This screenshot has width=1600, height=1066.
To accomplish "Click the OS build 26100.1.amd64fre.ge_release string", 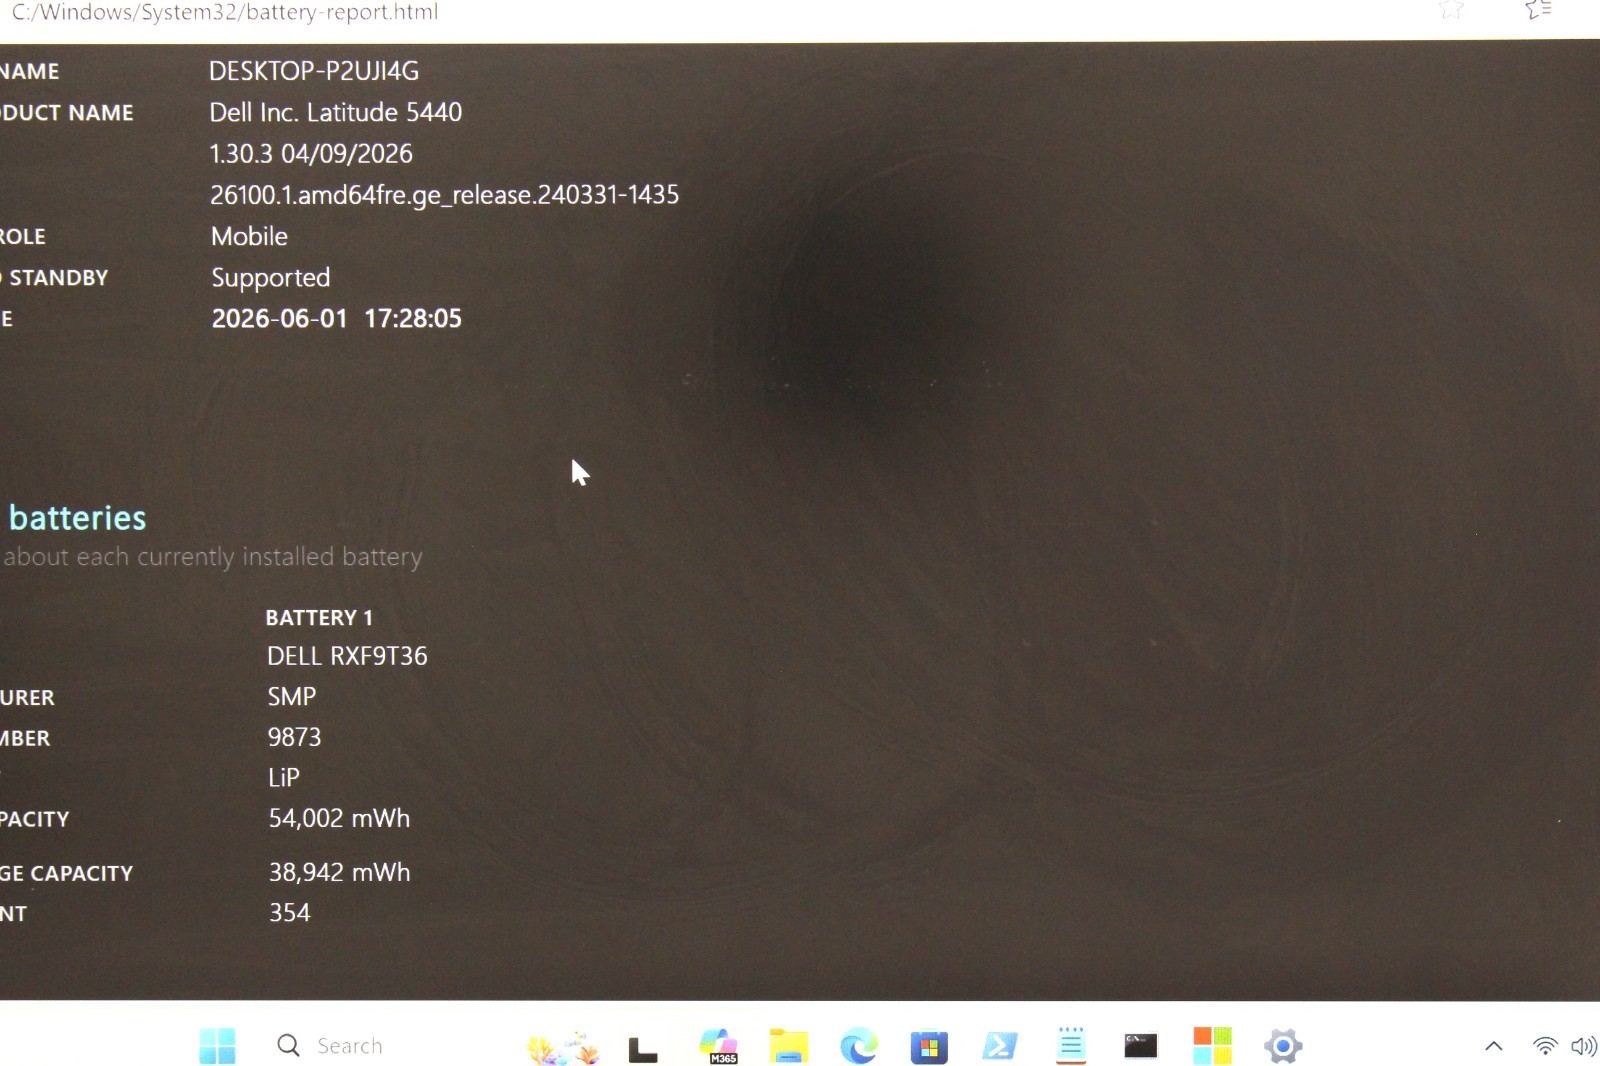I will [444, 195].
